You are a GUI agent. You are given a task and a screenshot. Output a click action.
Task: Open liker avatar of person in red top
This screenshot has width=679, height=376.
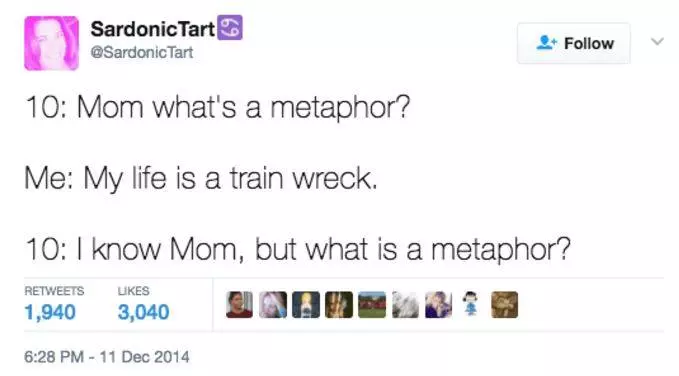(239, 305)
